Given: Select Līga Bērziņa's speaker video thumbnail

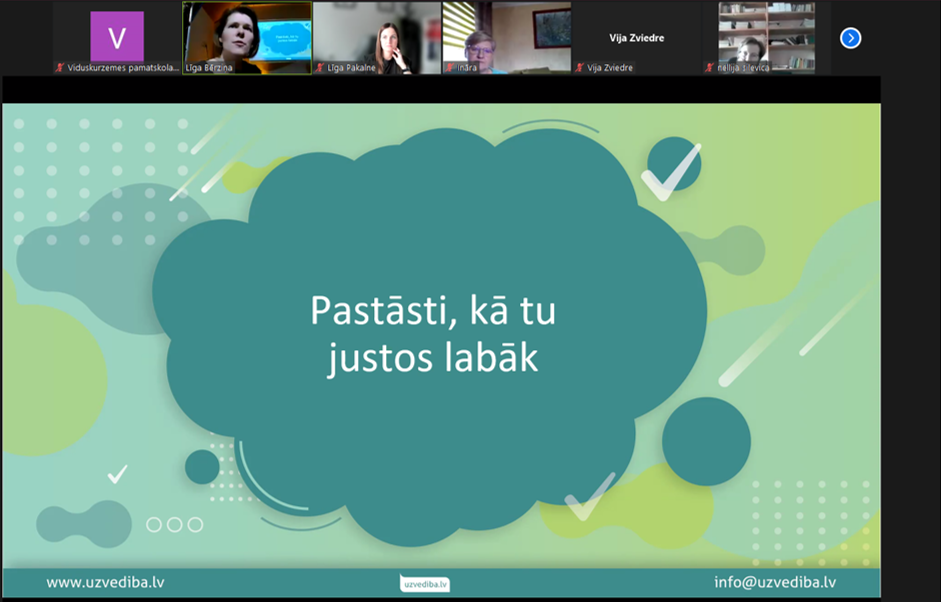Looking at the screenshot, I should tap(247, 38).
